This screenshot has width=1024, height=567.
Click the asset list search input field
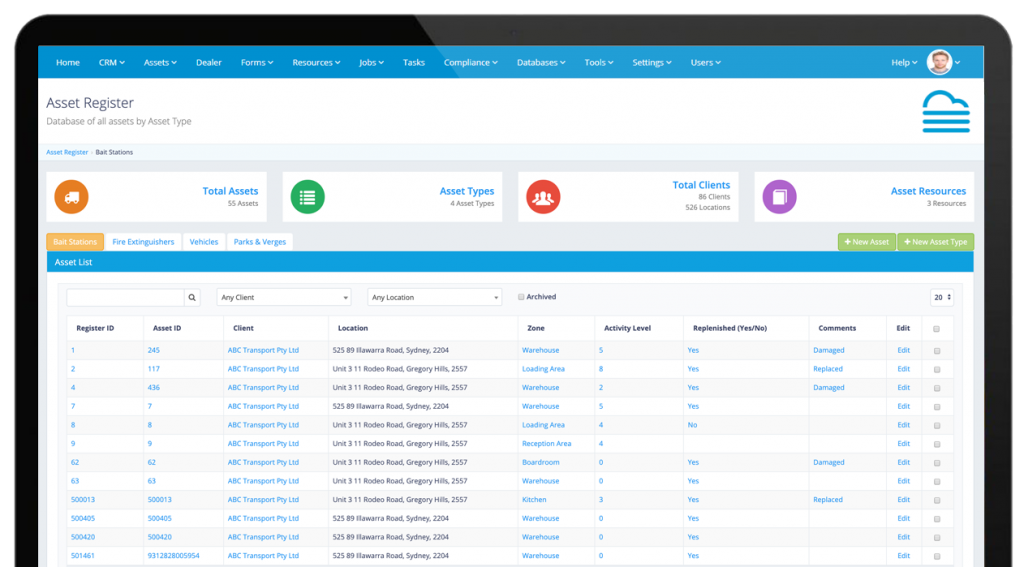click(125, 297)
